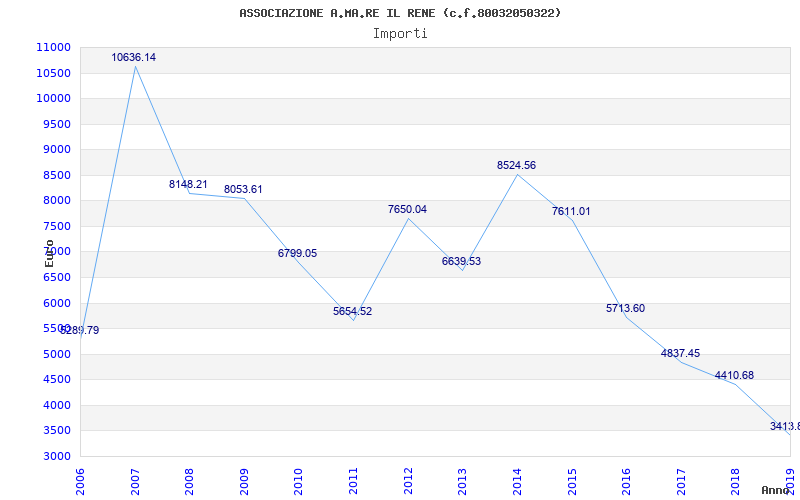
Task: Select the data label 4410.68
Action: pos(734,376)
